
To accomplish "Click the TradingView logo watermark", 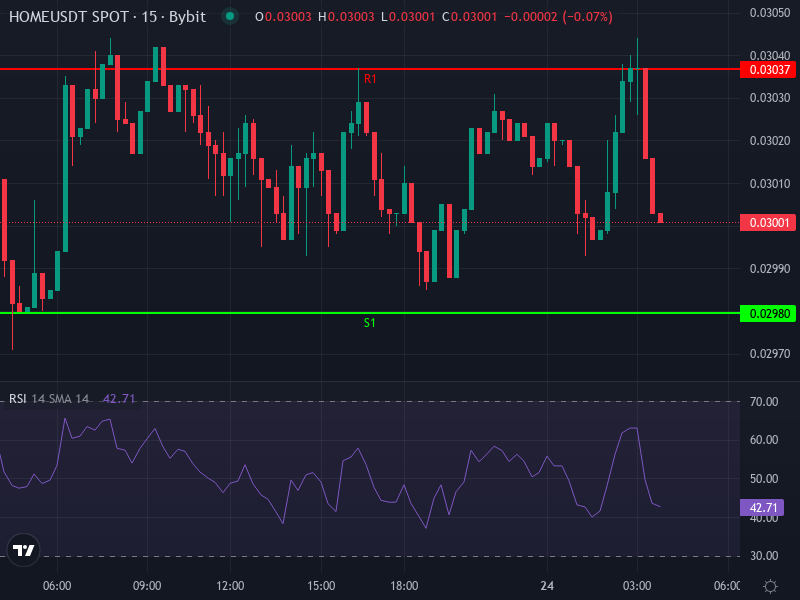I will (x=22, y=550).
